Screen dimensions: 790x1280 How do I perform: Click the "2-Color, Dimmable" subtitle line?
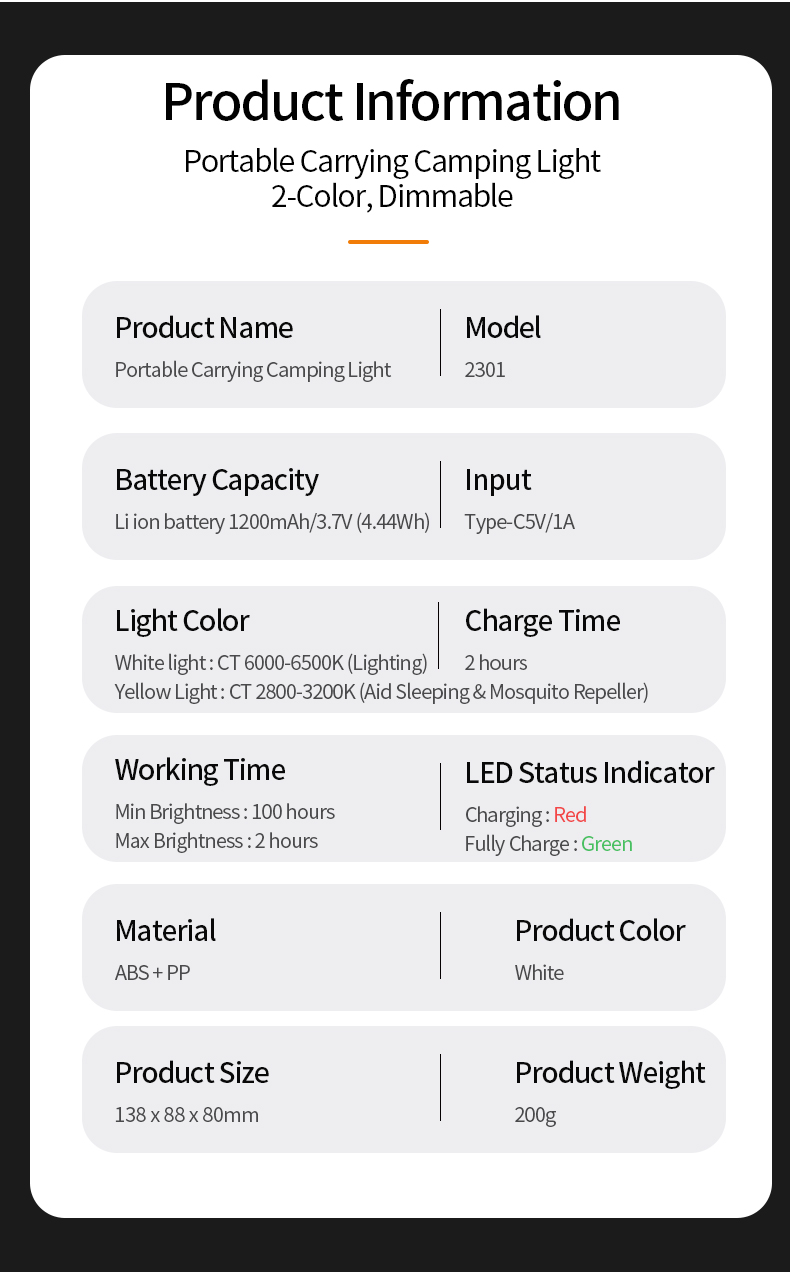(391, 196)
